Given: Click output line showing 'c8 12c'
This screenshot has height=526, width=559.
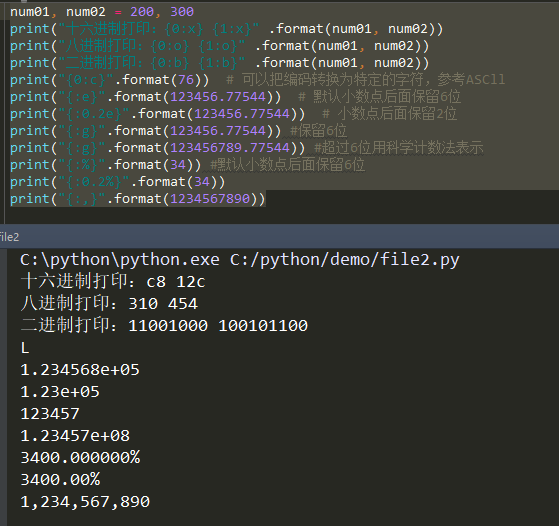Looking at the screenshot, I should pos(113,282).
